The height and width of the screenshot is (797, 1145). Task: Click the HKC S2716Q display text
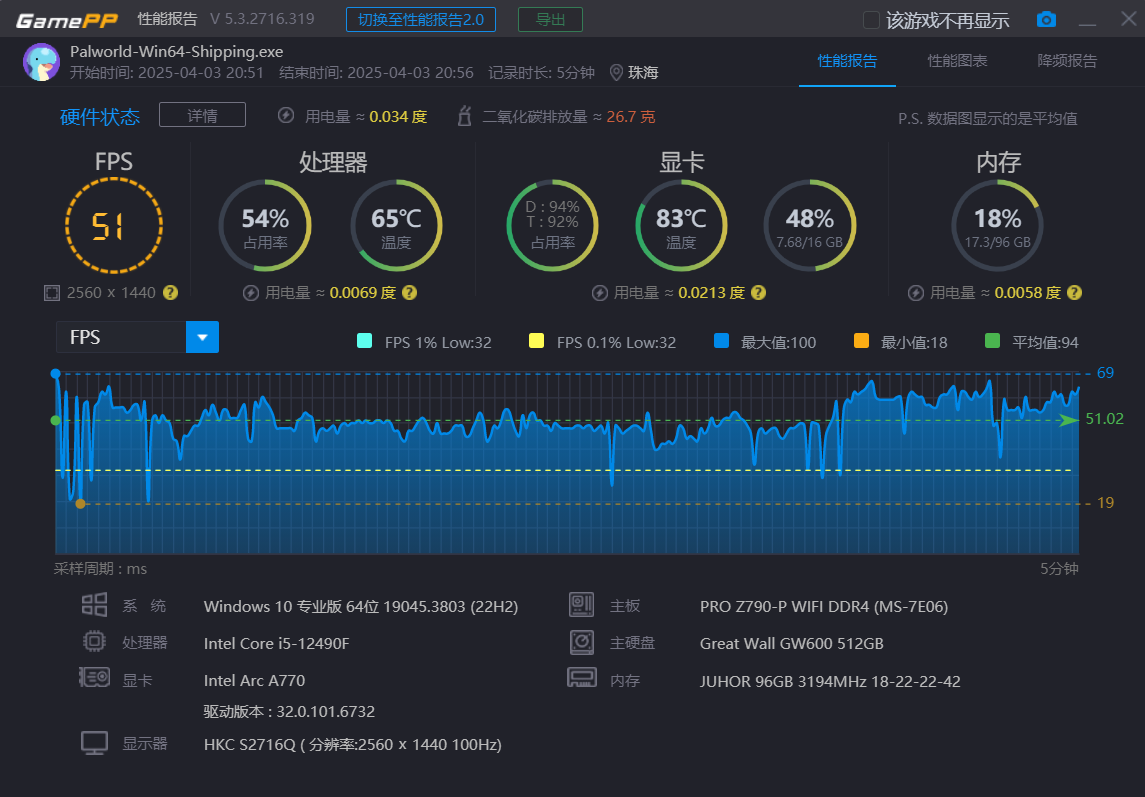tap(353, 744)
